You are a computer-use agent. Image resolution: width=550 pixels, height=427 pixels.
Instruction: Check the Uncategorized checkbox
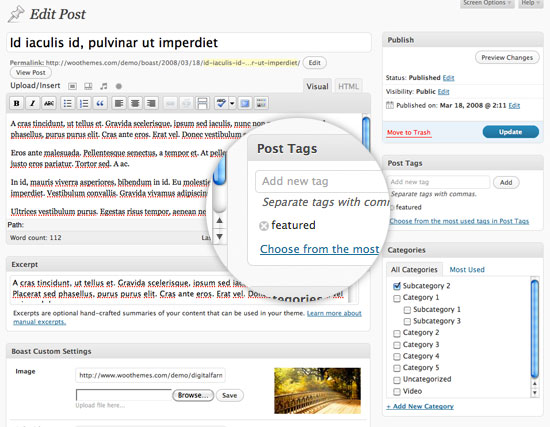(397, 380)
